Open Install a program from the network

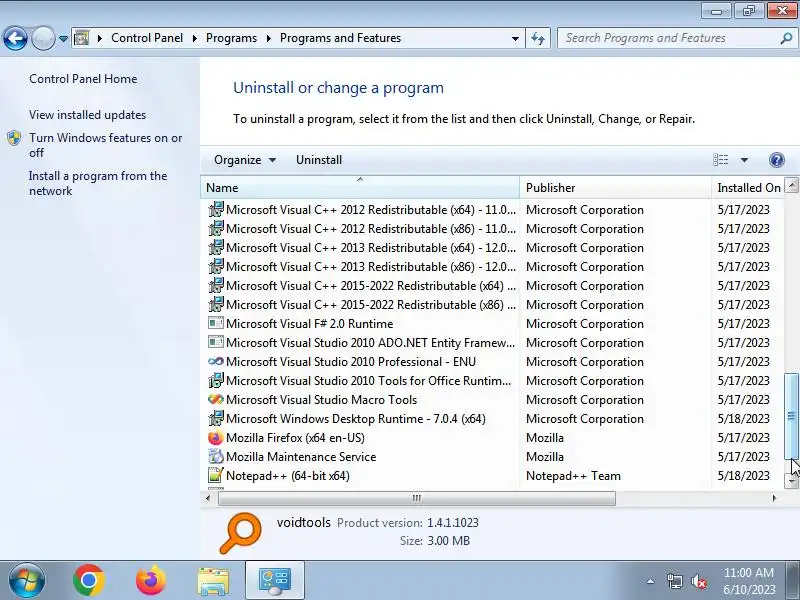point(98,183)
